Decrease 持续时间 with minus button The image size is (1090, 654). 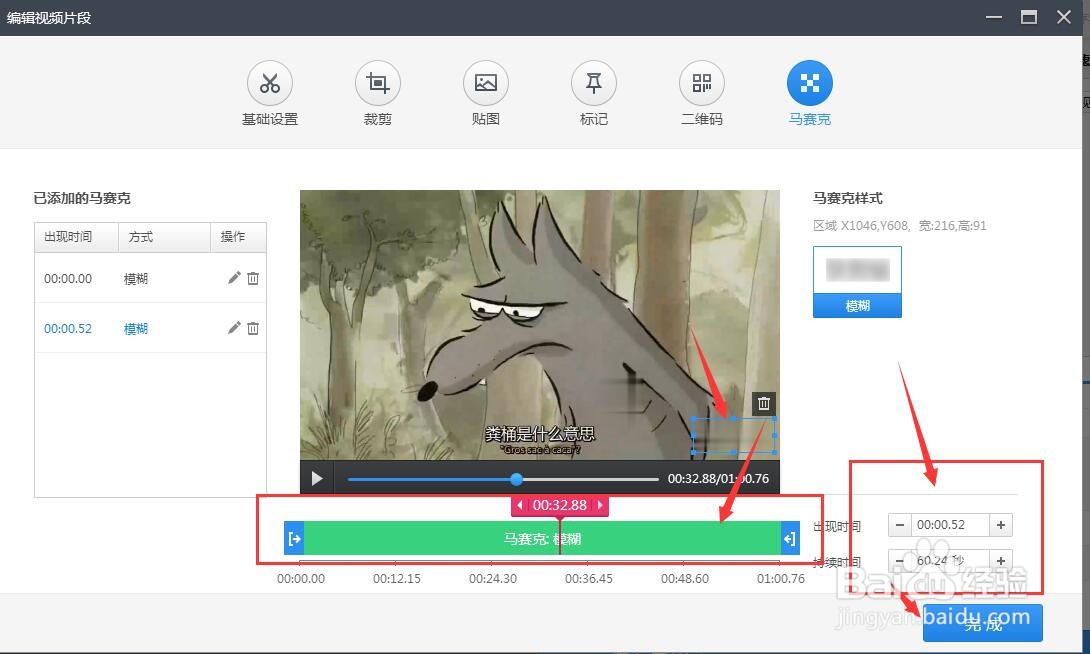[900, 560]
